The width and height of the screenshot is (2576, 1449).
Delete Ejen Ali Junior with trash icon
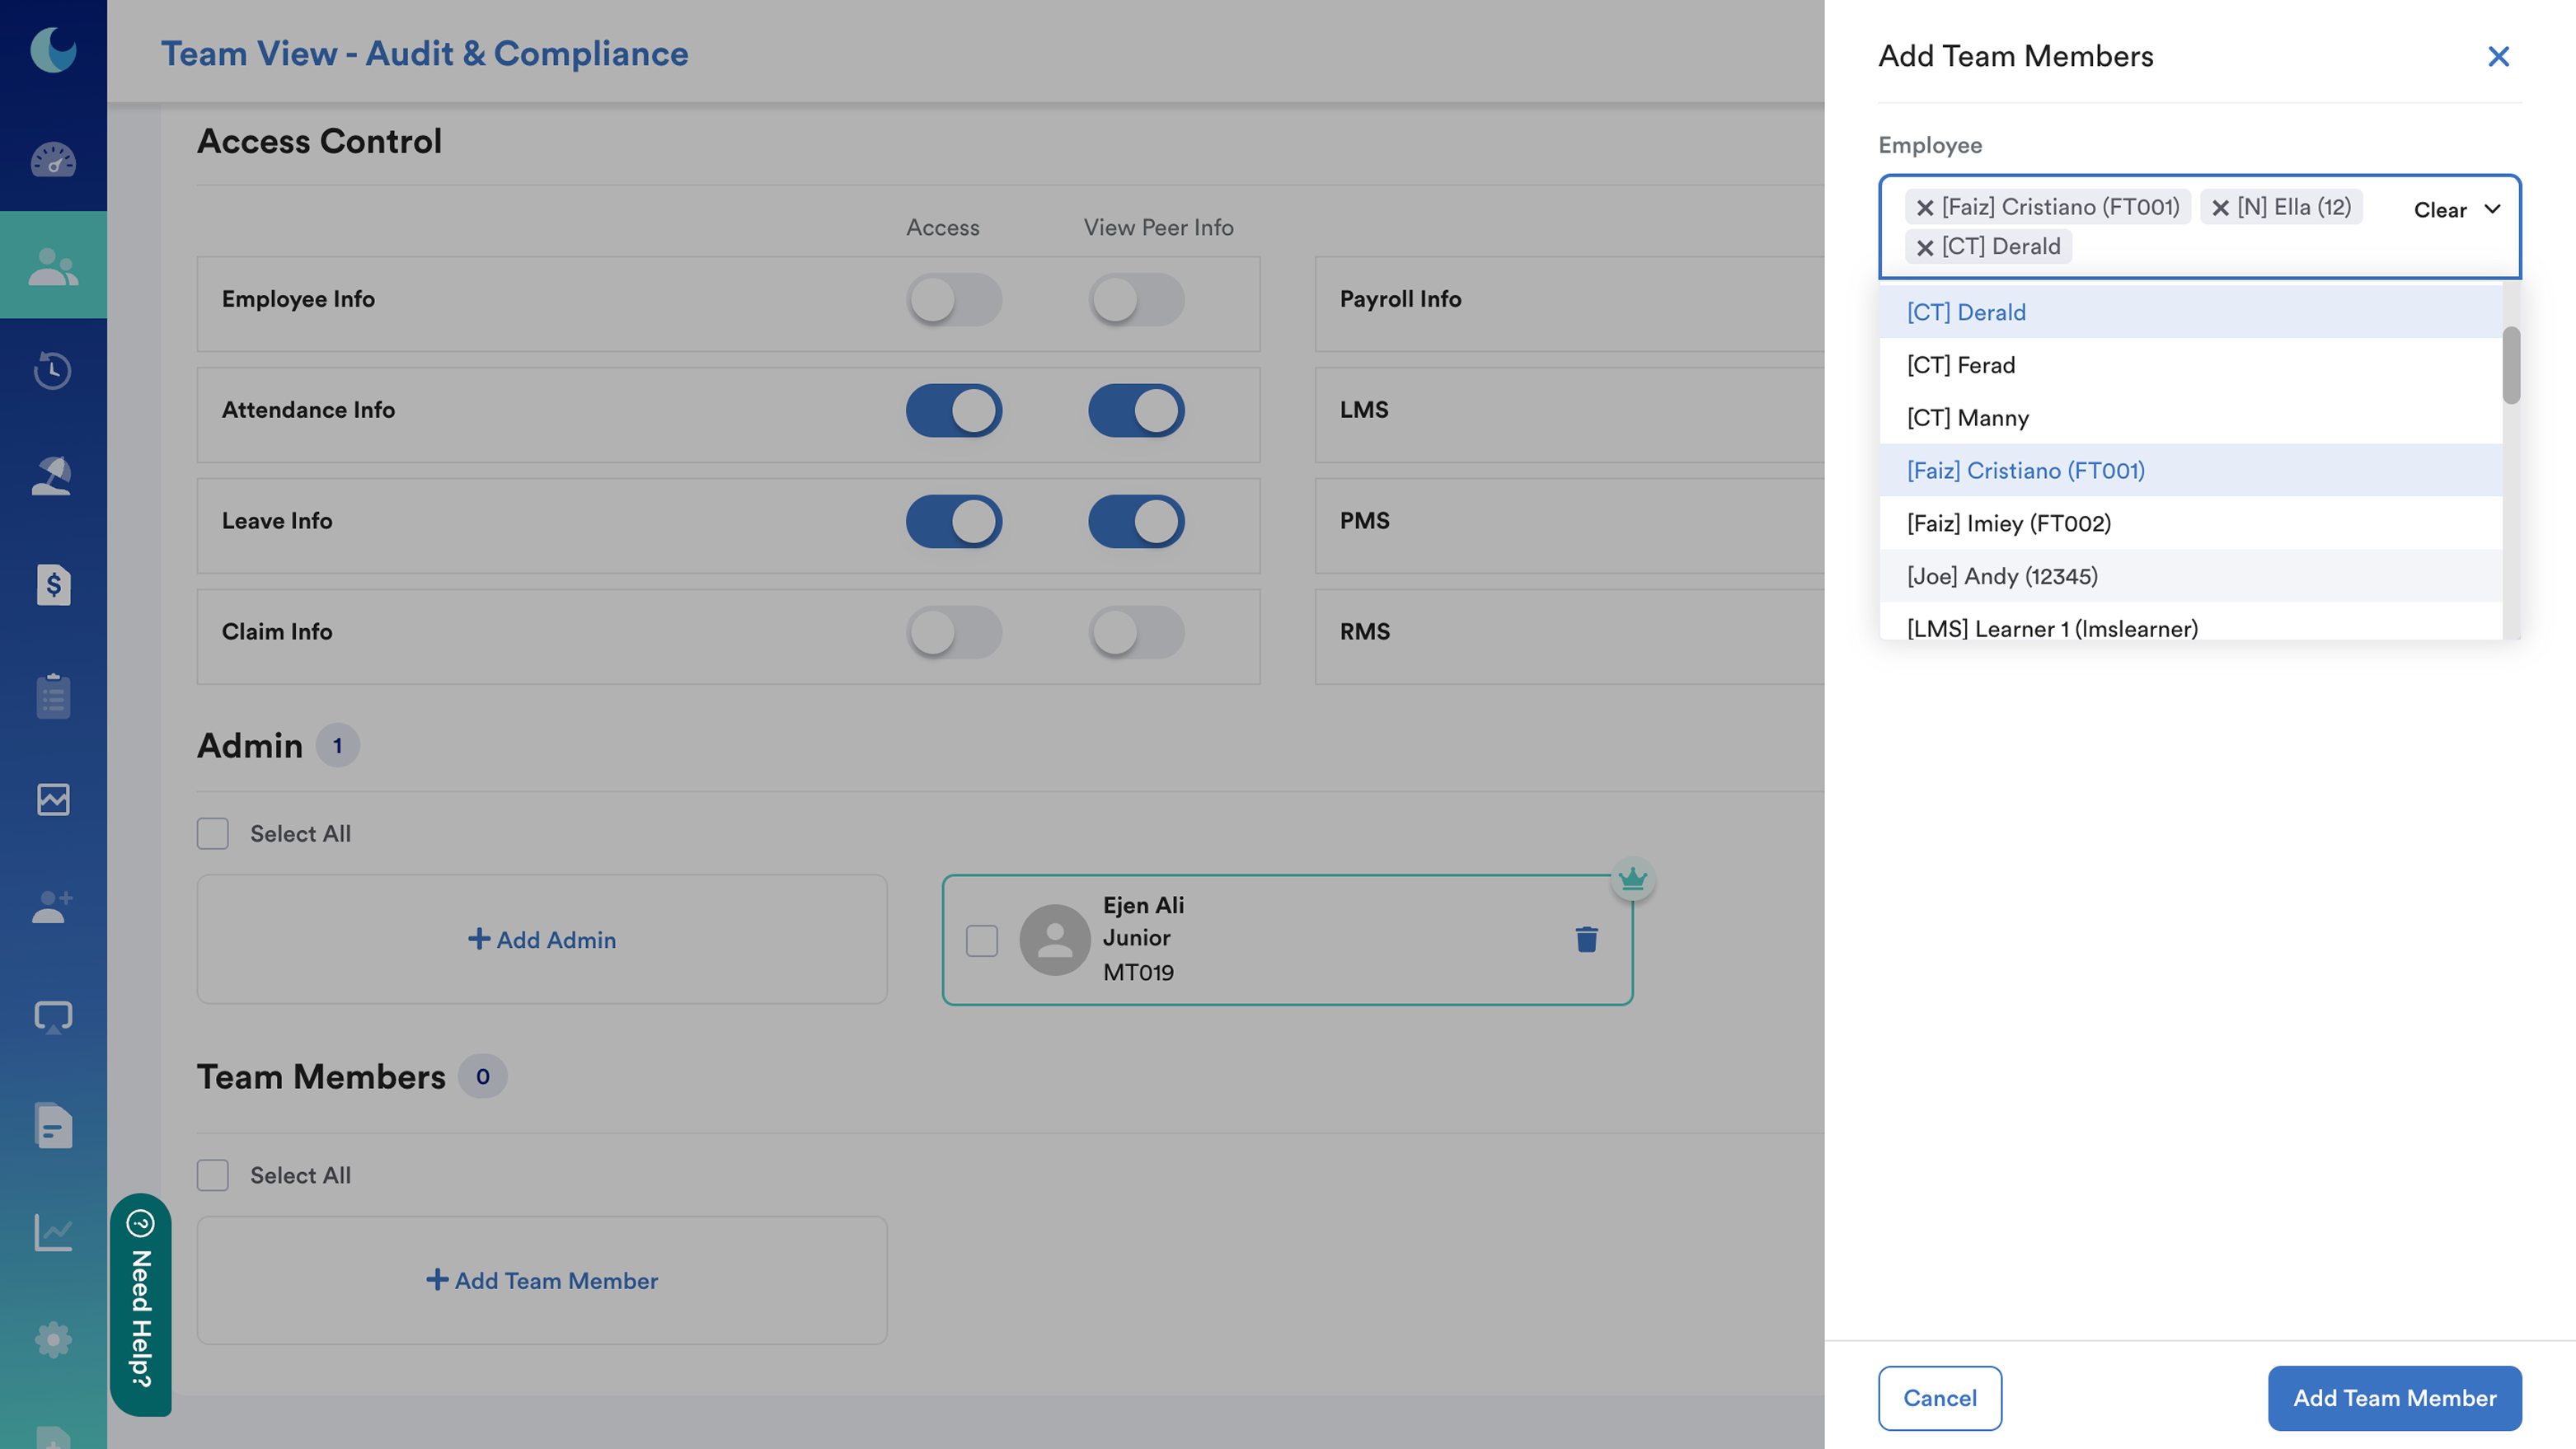click(1586, 939)
